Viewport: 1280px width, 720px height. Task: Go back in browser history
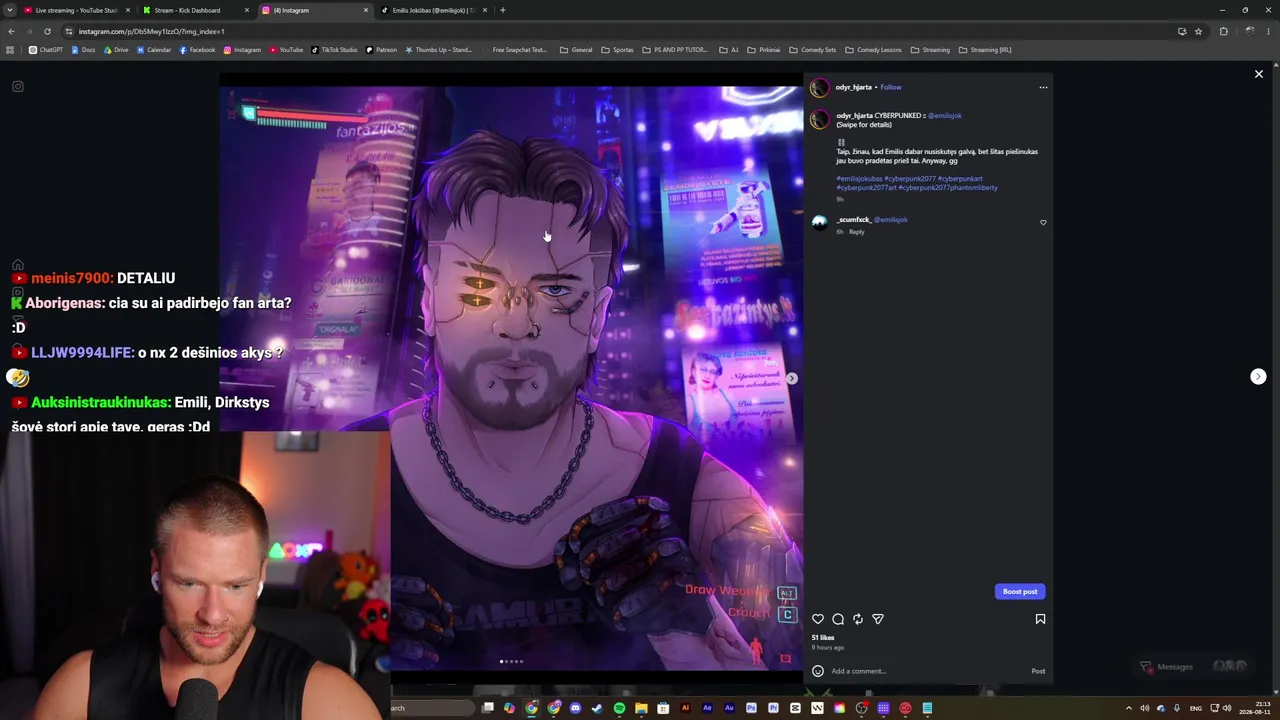point(12,31)
